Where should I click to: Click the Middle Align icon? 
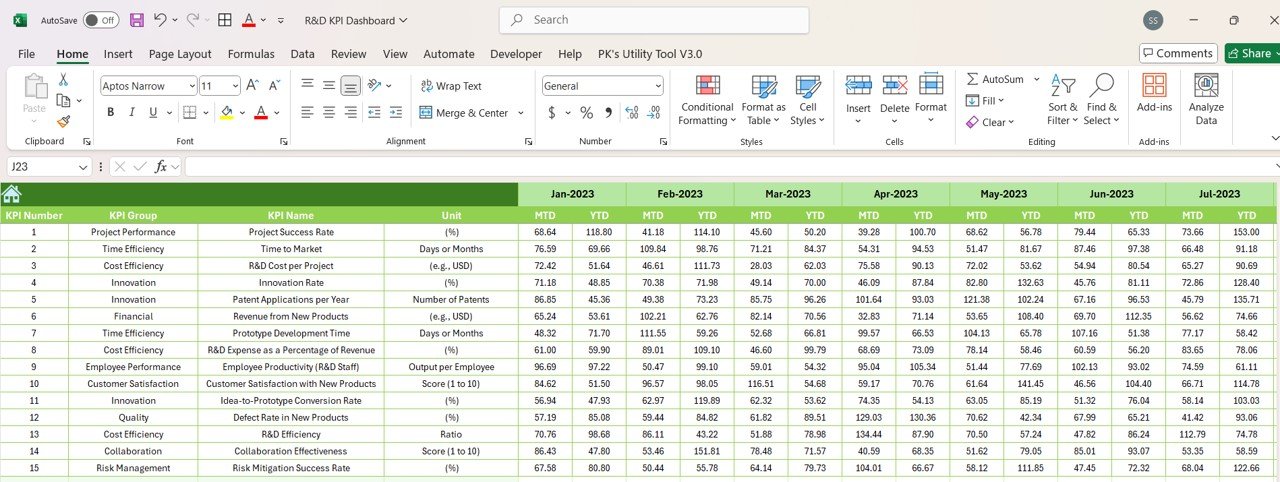[329, 85]
